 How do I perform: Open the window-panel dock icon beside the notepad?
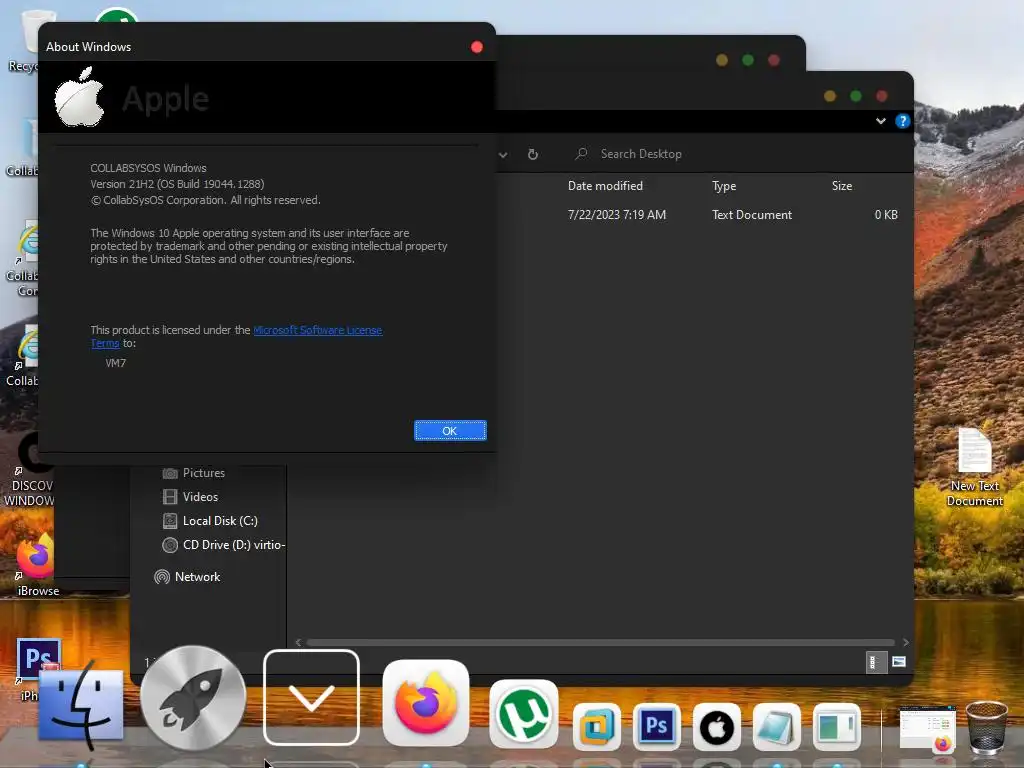click(x=837, y=727)
